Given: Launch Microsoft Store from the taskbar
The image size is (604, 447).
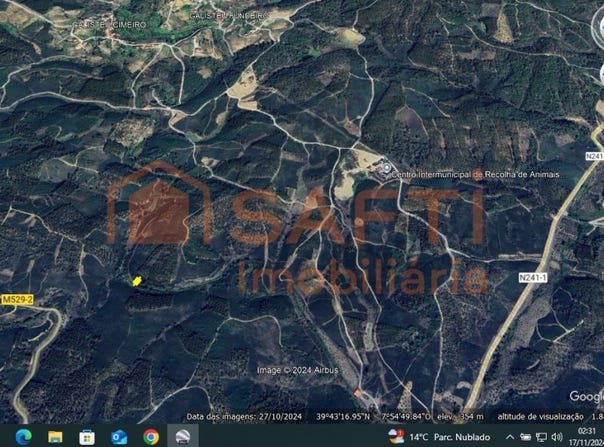Looking at the screenshot, I should pos(87,437).
